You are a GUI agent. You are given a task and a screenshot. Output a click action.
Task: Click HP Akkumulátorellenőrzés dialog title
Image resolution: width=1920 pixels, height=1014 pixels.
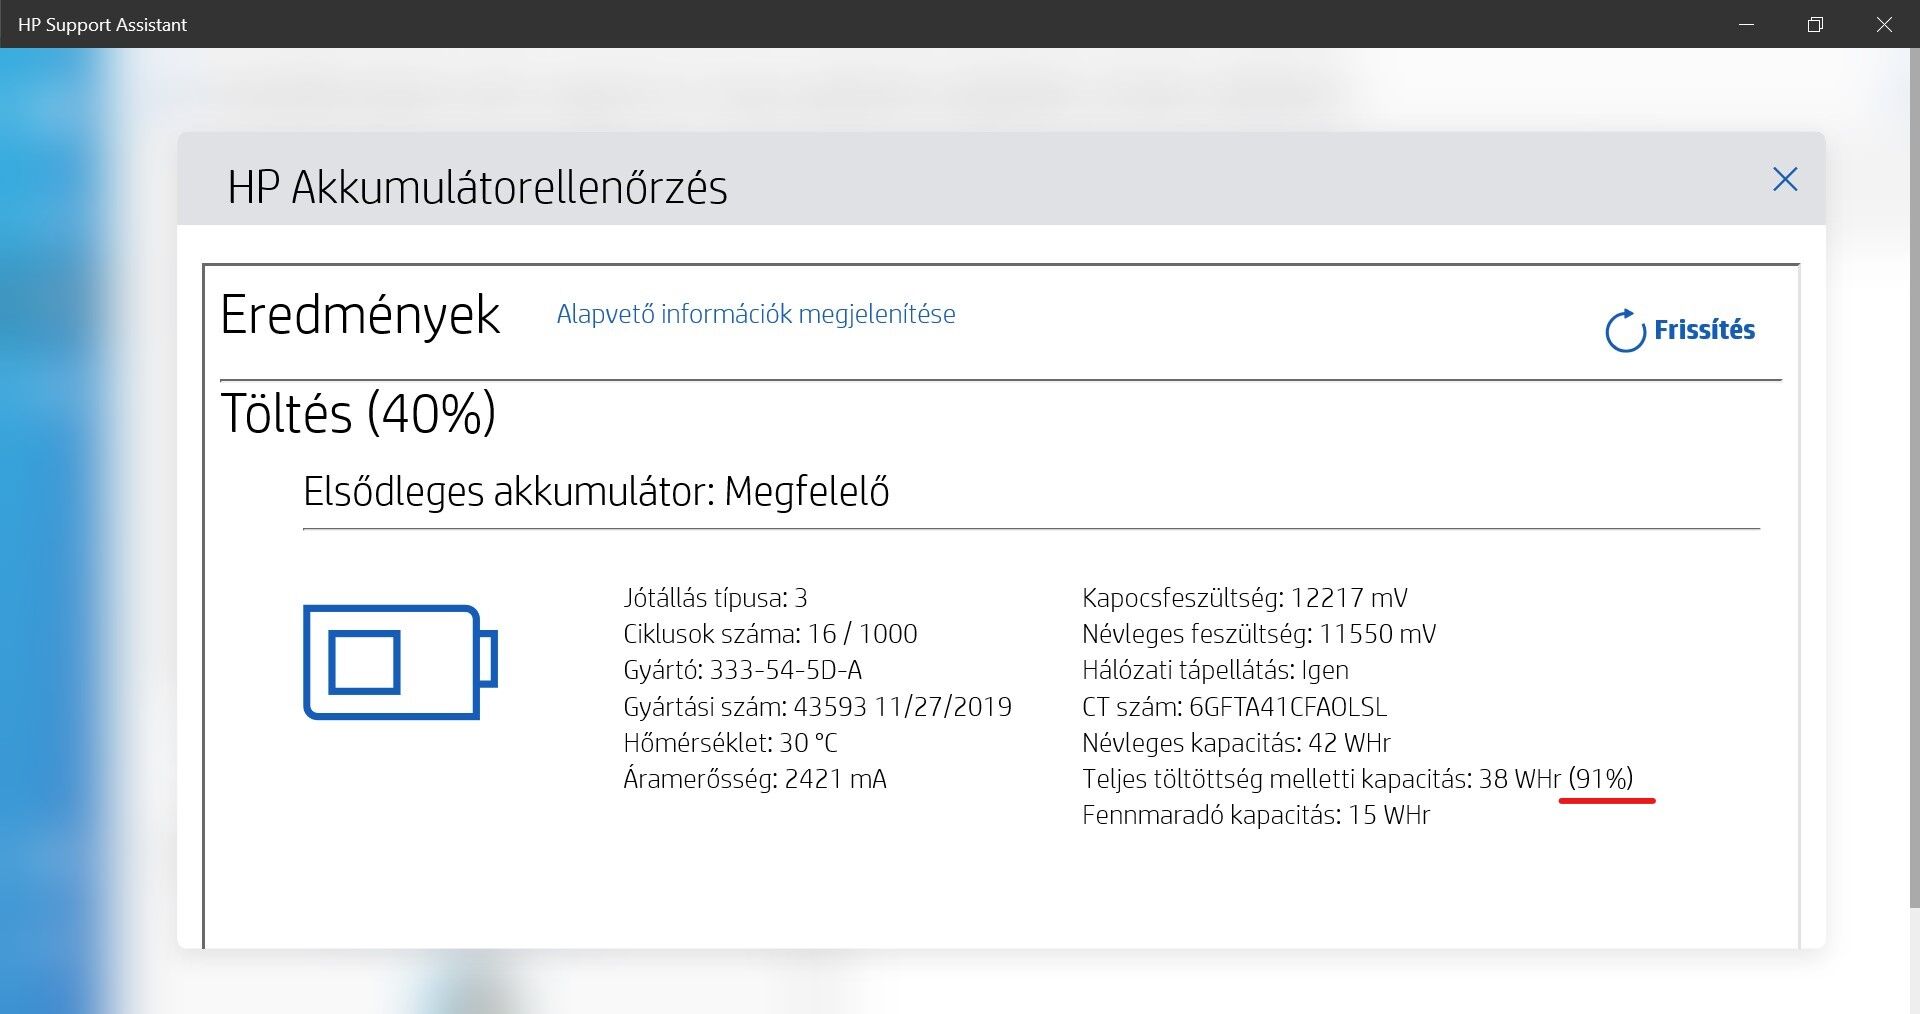[x=477, y=187]
